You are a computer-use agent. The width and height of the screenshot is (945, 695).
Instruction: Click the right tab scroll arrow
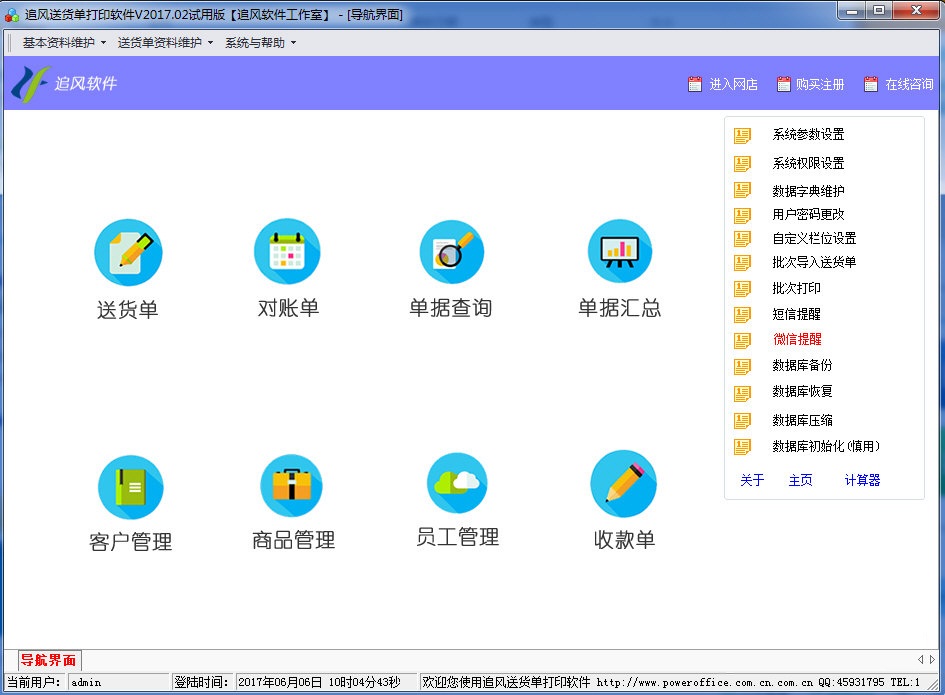coord(932,660)
